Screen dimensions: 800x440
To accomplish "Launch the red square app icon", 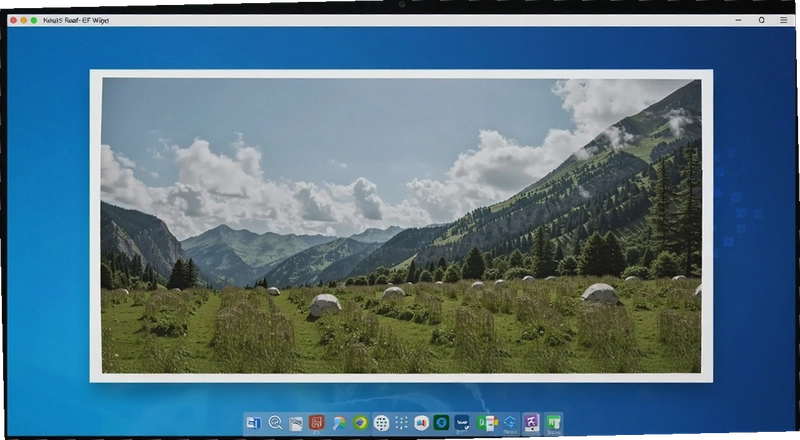I will click(x=317, y=423).
